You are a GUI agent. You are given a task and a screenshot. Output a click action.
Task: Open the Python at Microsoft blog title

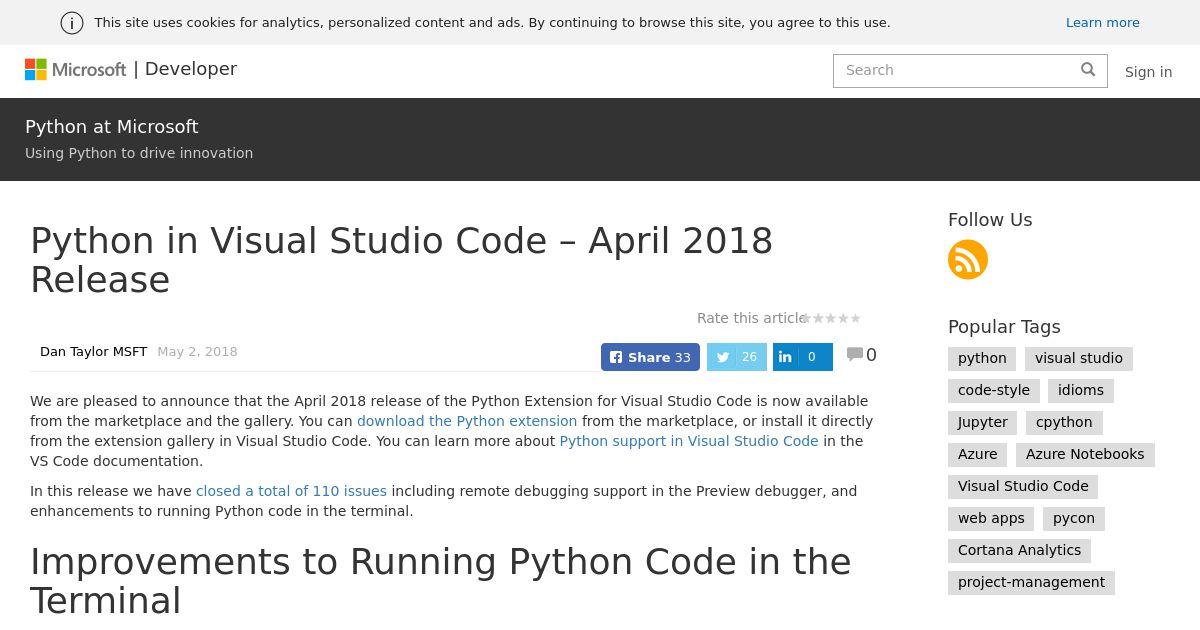[112, 127]
